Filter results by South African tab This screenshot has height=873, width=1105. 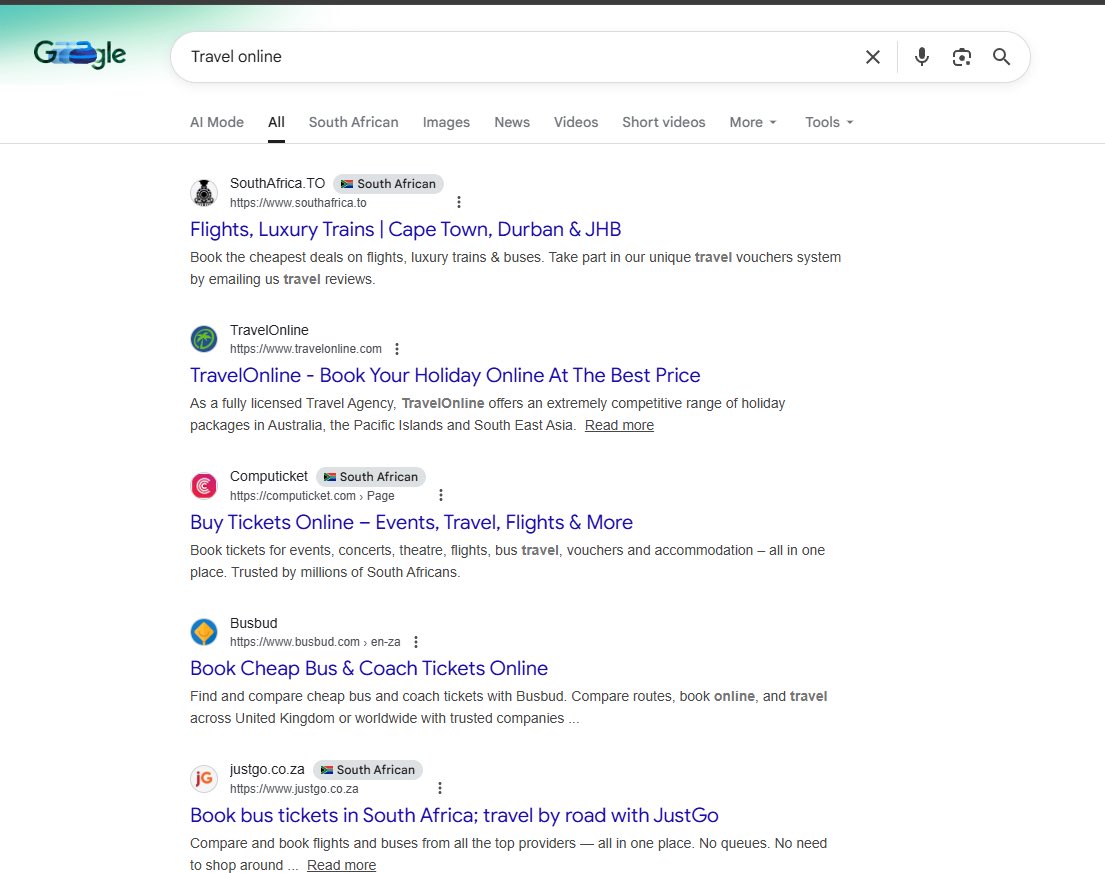pyautogui.click(x=354, y=122)
